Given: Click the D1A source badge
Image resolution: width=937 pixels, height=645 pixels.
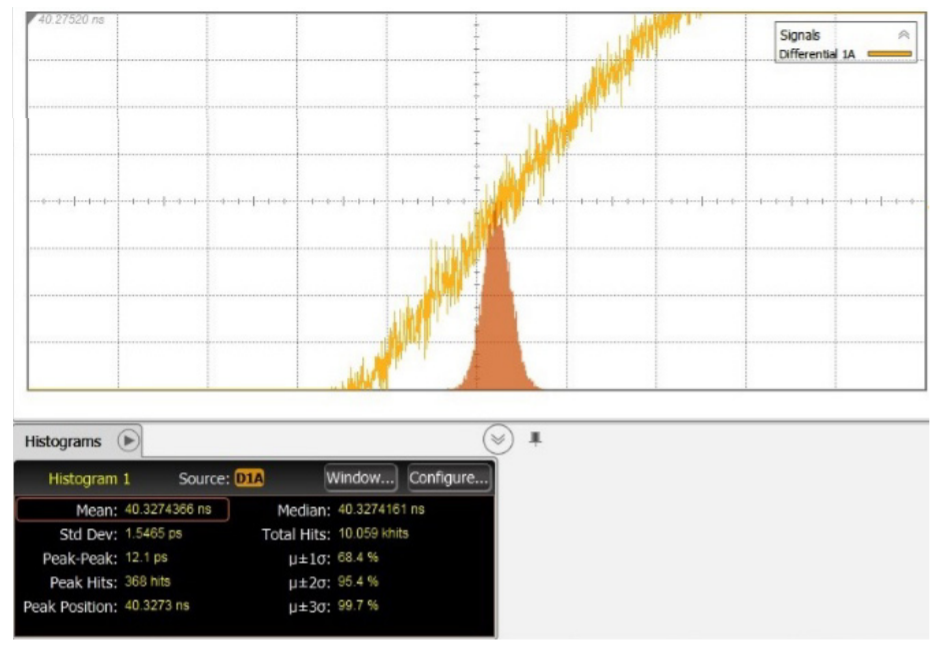Looking at the screenshot, I should (x=249, y=479).
